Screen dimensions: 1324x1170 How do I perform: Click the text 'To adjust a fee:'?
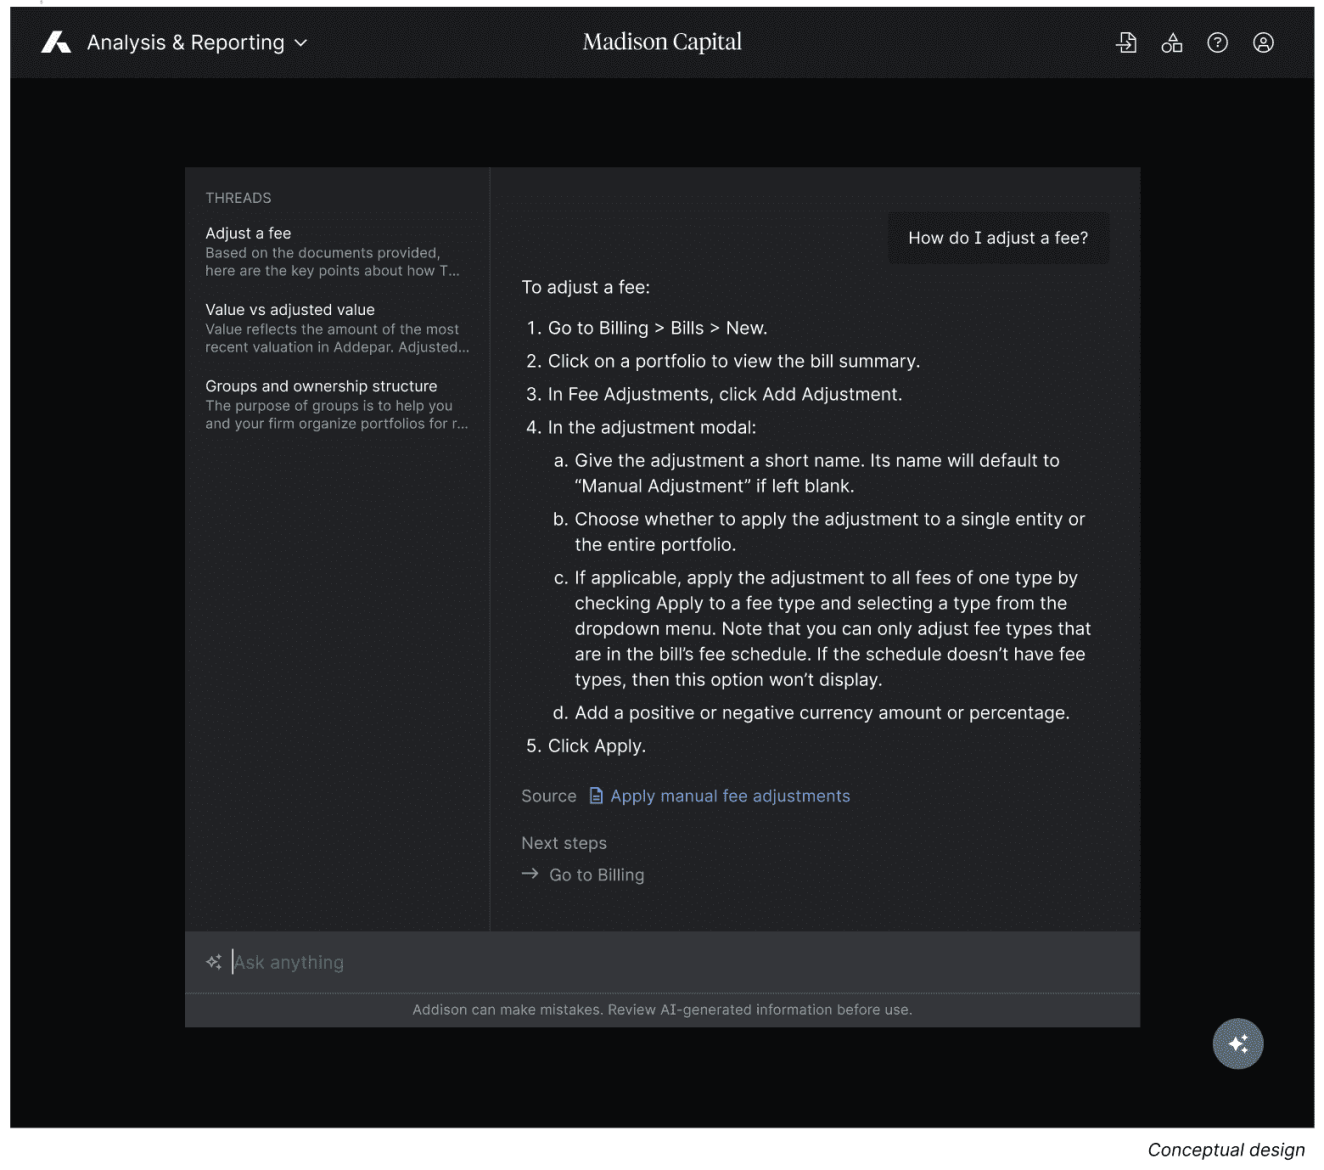(586, 287)
